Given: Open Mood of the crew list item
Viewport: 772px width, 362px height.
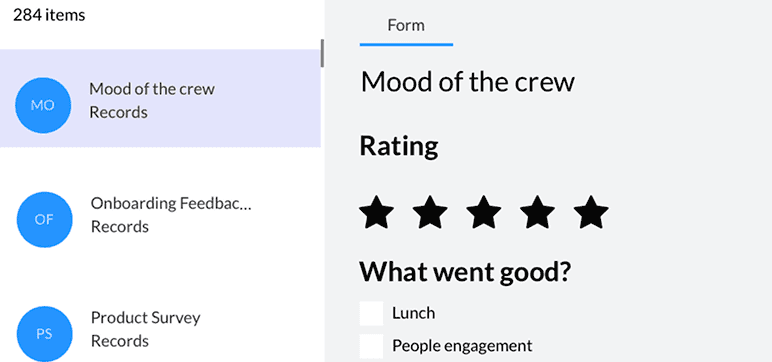Looking at the screenshot, I should pos(161,98).
